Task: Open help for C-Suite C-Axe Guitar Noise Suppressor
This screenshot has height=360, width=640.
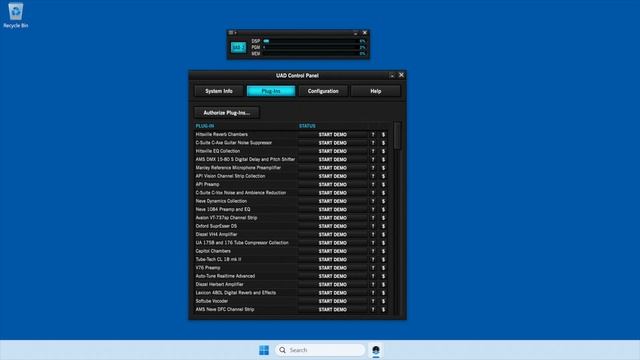Action: pyautogui.click(x=373, y=143)
